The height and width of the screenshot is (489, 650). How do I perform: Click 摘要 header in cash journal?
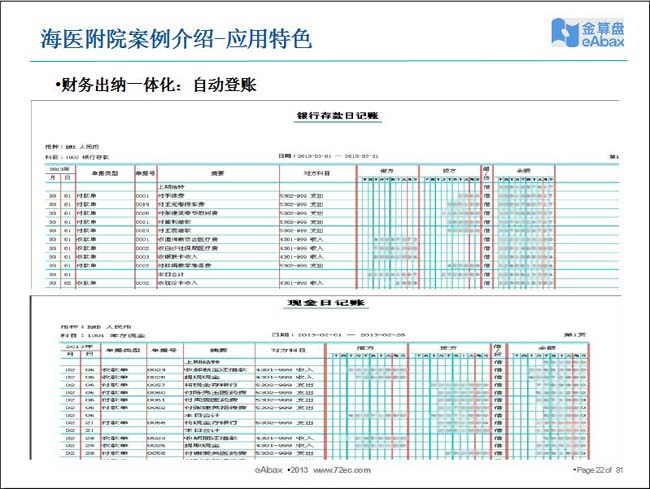pos(218,350)
